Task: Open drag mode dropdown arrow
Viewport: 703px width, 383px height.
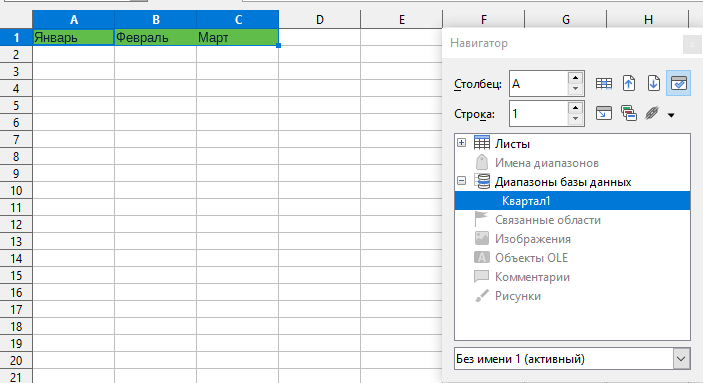Action: (x=671, y=115)
